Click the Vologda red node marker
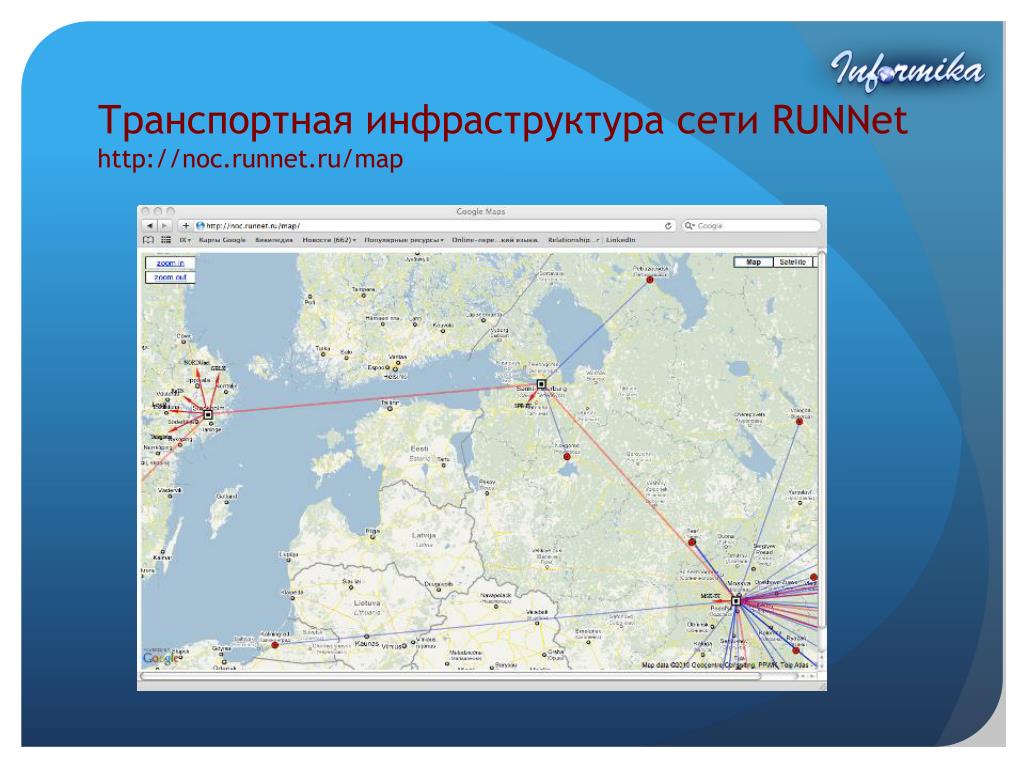Viewport: 1024px width, 768px height. click(x=799, y=422)
